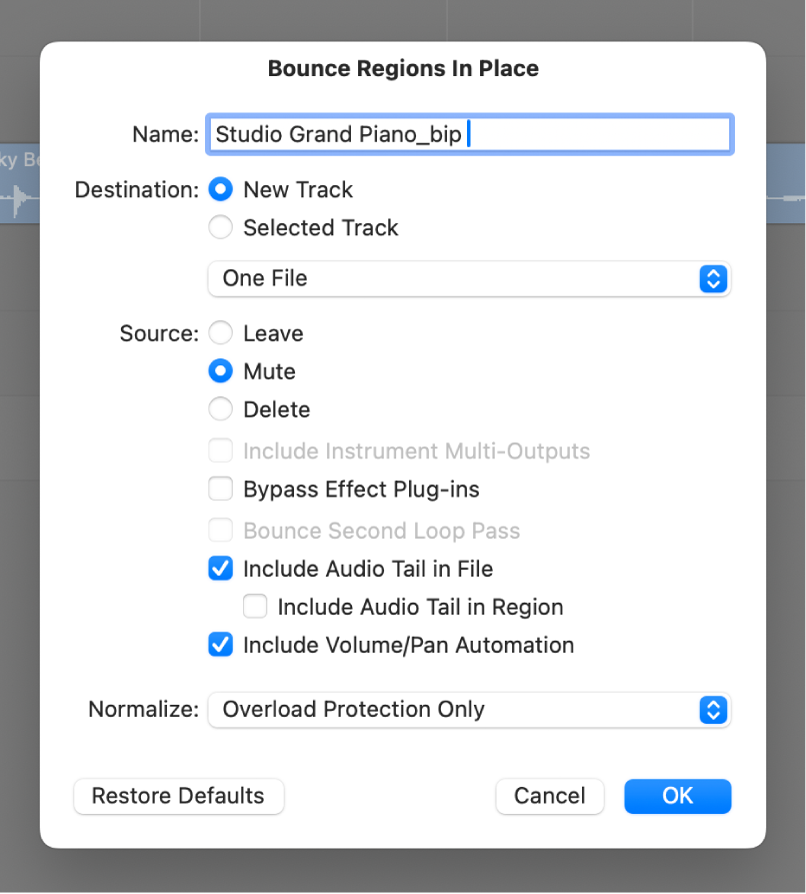The width and height of the screenshot is (806, 894).
Task: Check Include Audio Tail in Region
Action: click(x=255, y=606)
